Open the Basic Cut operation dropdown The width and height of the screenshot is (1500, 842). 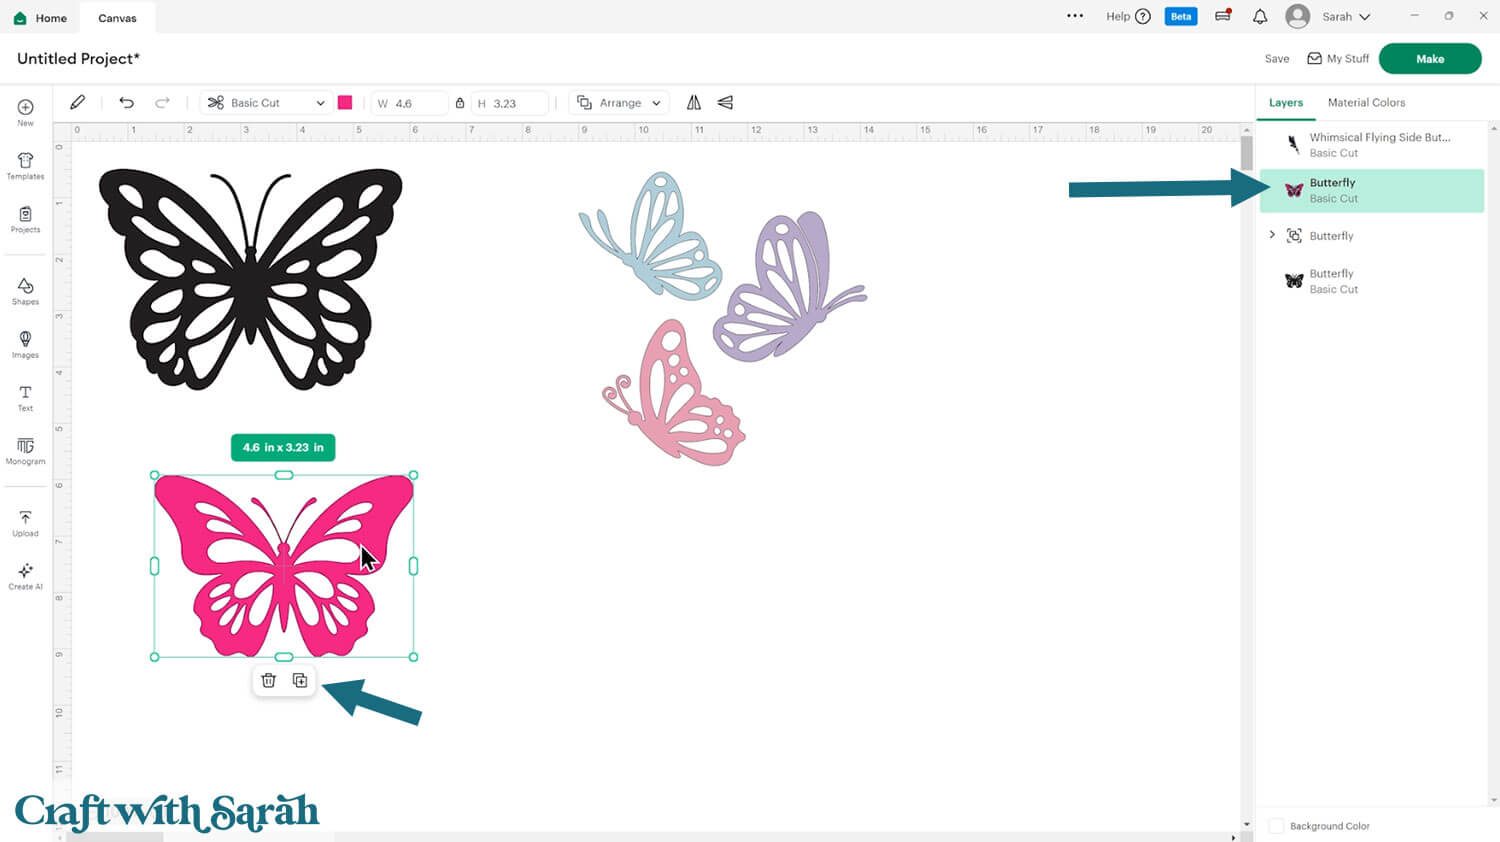[x=267, y=103]
